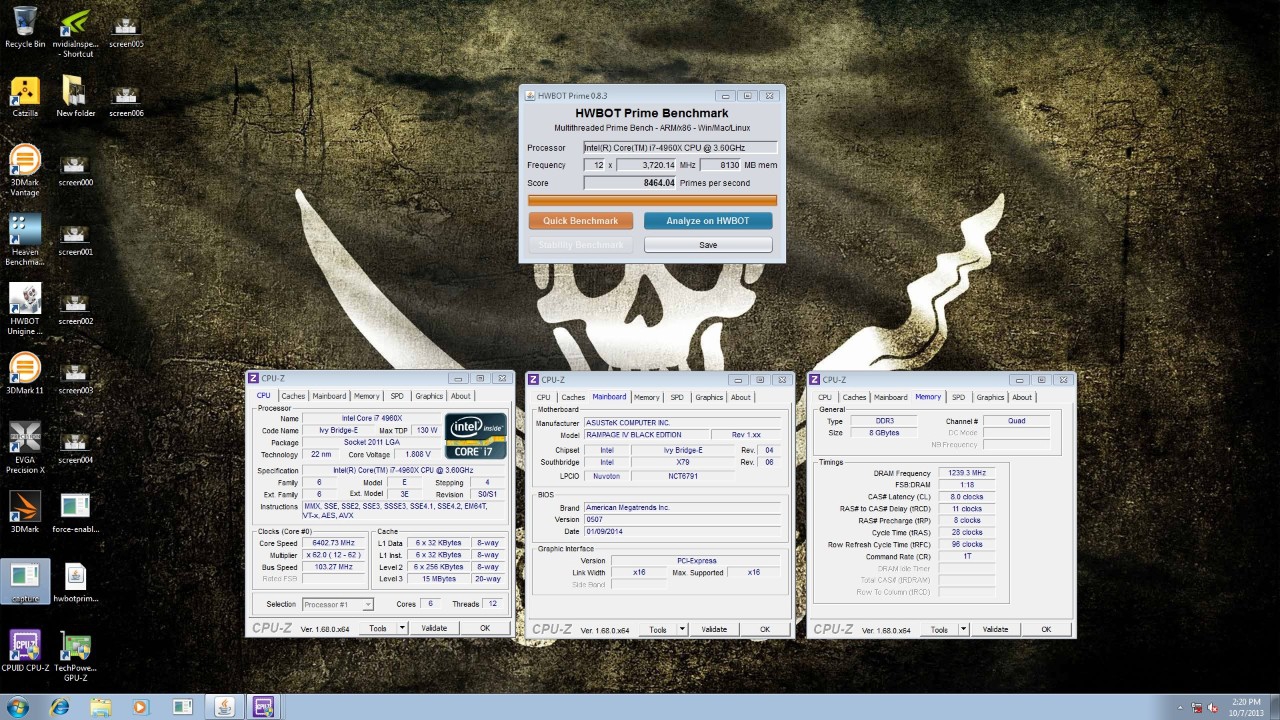Screen dimensions: 1280x720
Task: Select the force-enabl... file icon on desktop
Action: 75,511
